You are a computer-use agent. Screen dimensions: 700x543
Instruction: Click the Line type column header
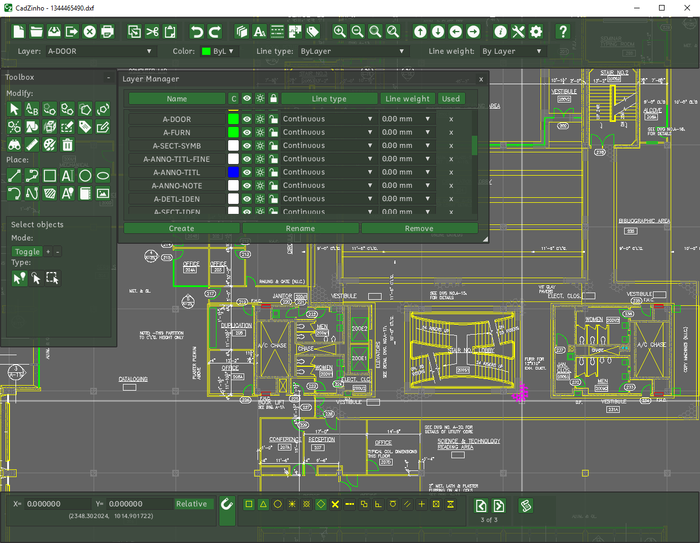pos(329,99)
